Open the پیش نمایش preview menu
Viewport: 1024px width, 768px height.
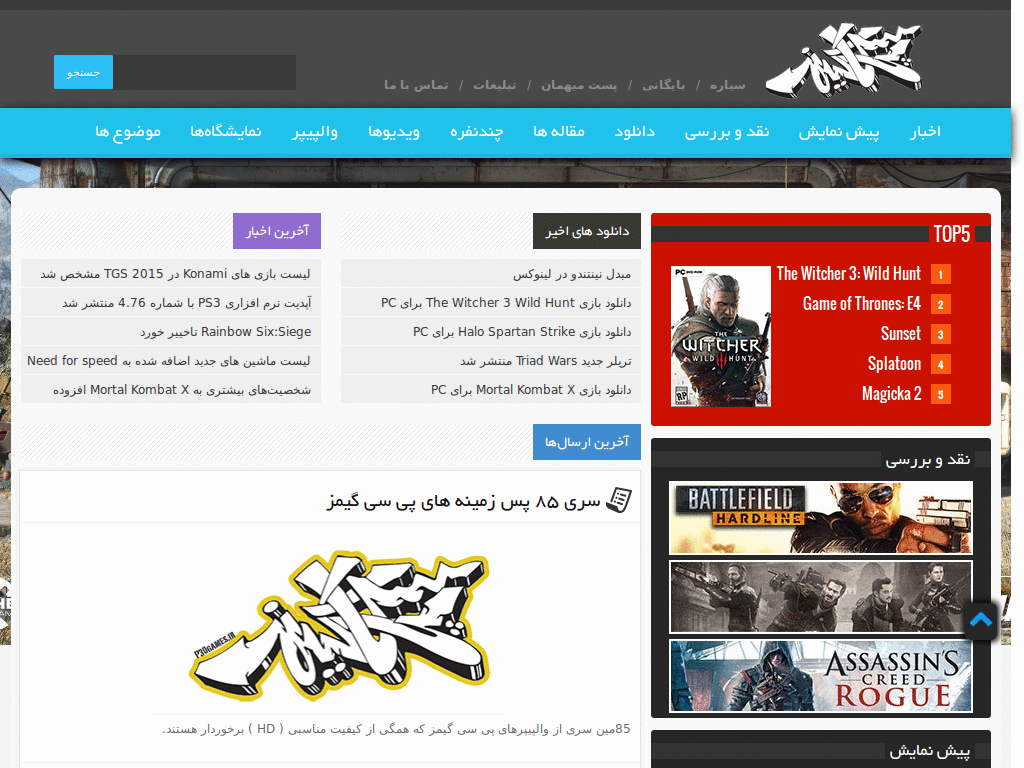(839, 132)
